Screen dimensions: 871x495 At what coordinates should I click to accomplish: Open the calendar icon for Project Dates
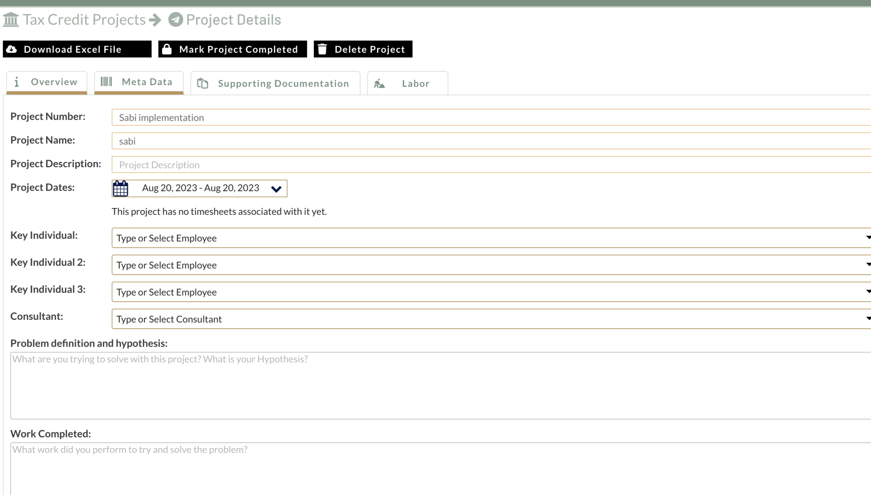[121, 188]
